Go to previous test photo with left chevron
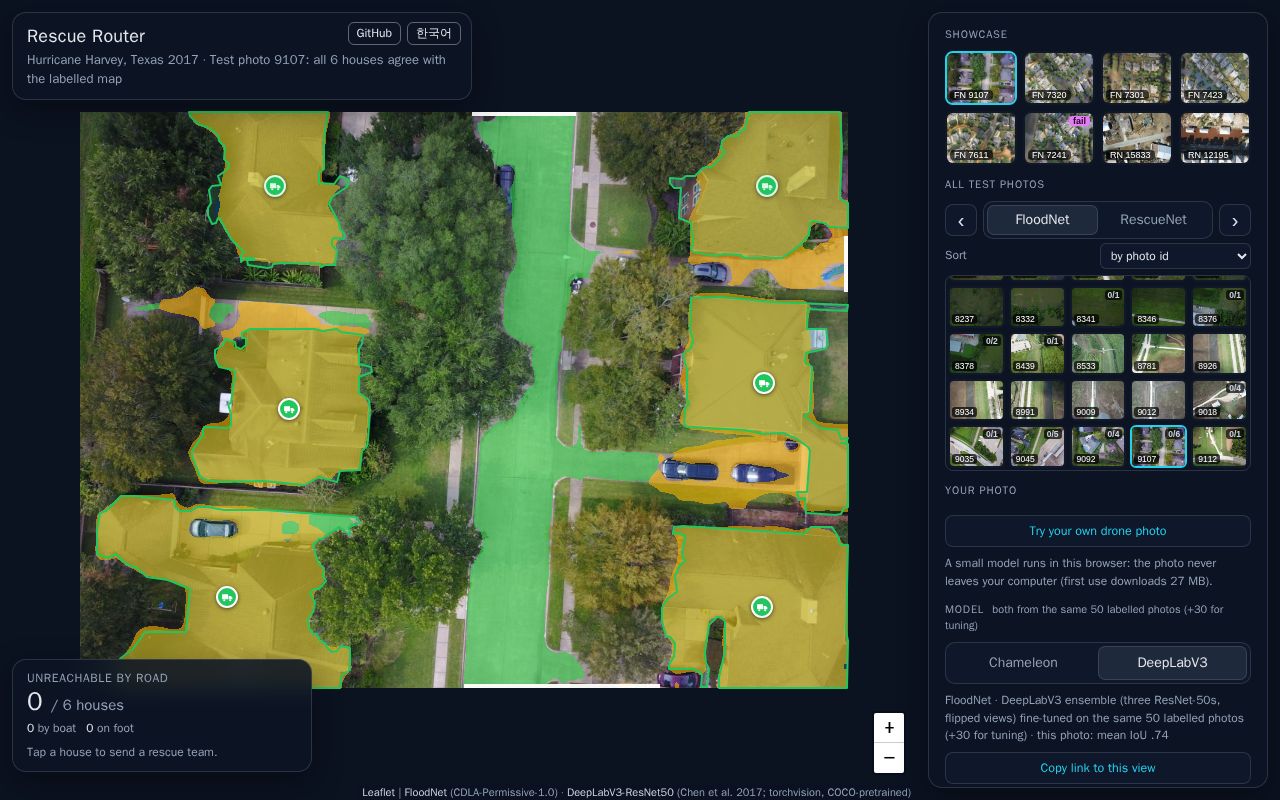 point(961,220)
